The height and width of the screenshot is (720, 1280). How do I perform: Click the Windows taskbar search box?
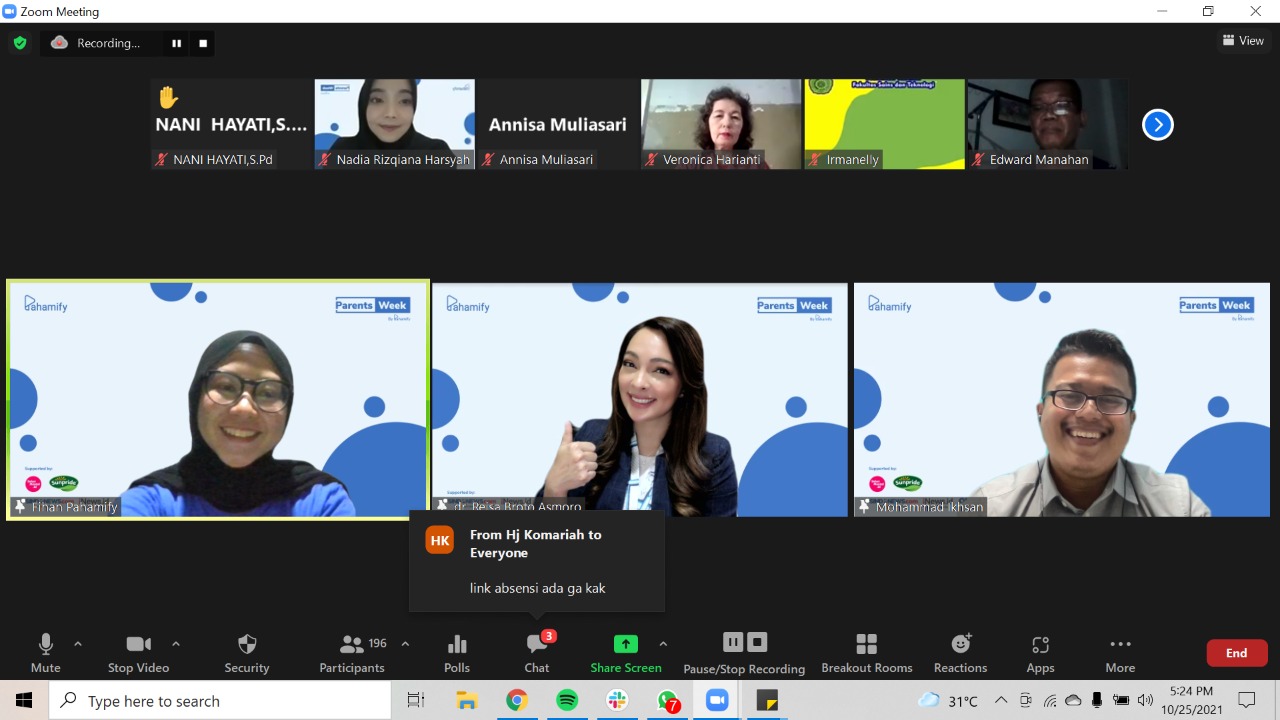coord(220,701)
